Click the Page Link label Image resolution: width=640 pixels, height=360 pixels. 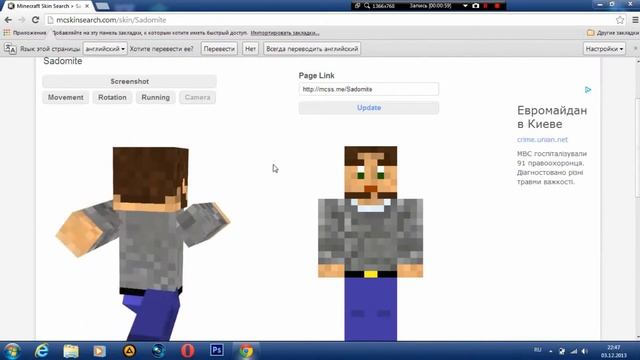[x=316, y=76]
